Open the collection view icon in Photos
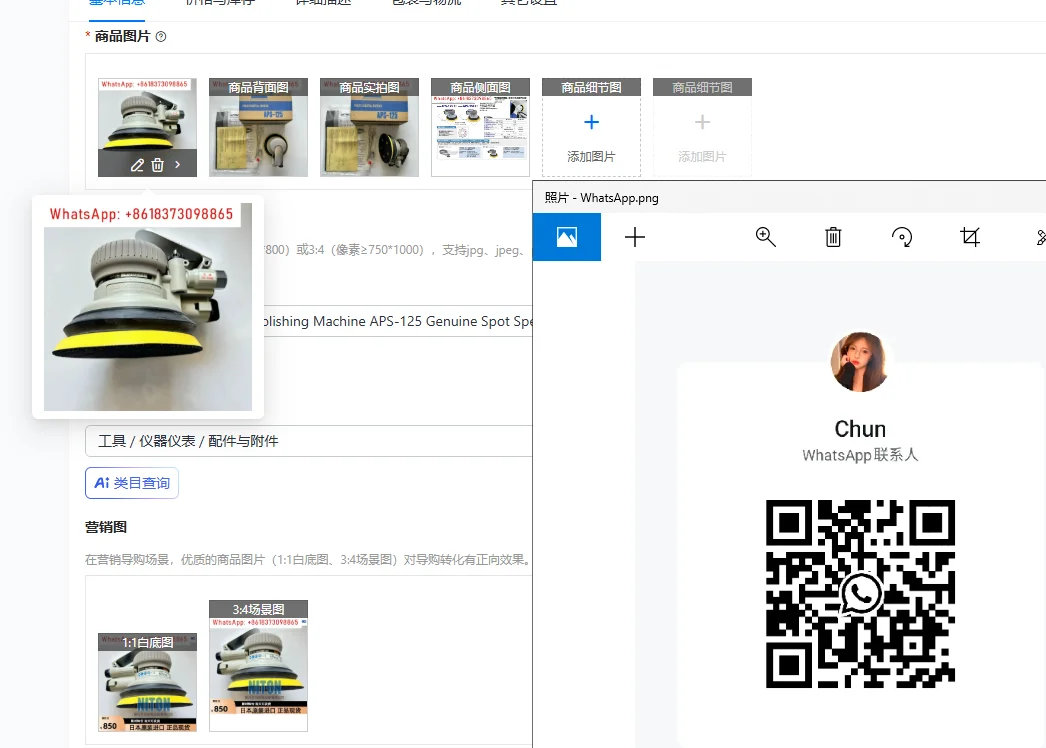The height and width of the screenshot is (748, 1046). tap(567, 237)
